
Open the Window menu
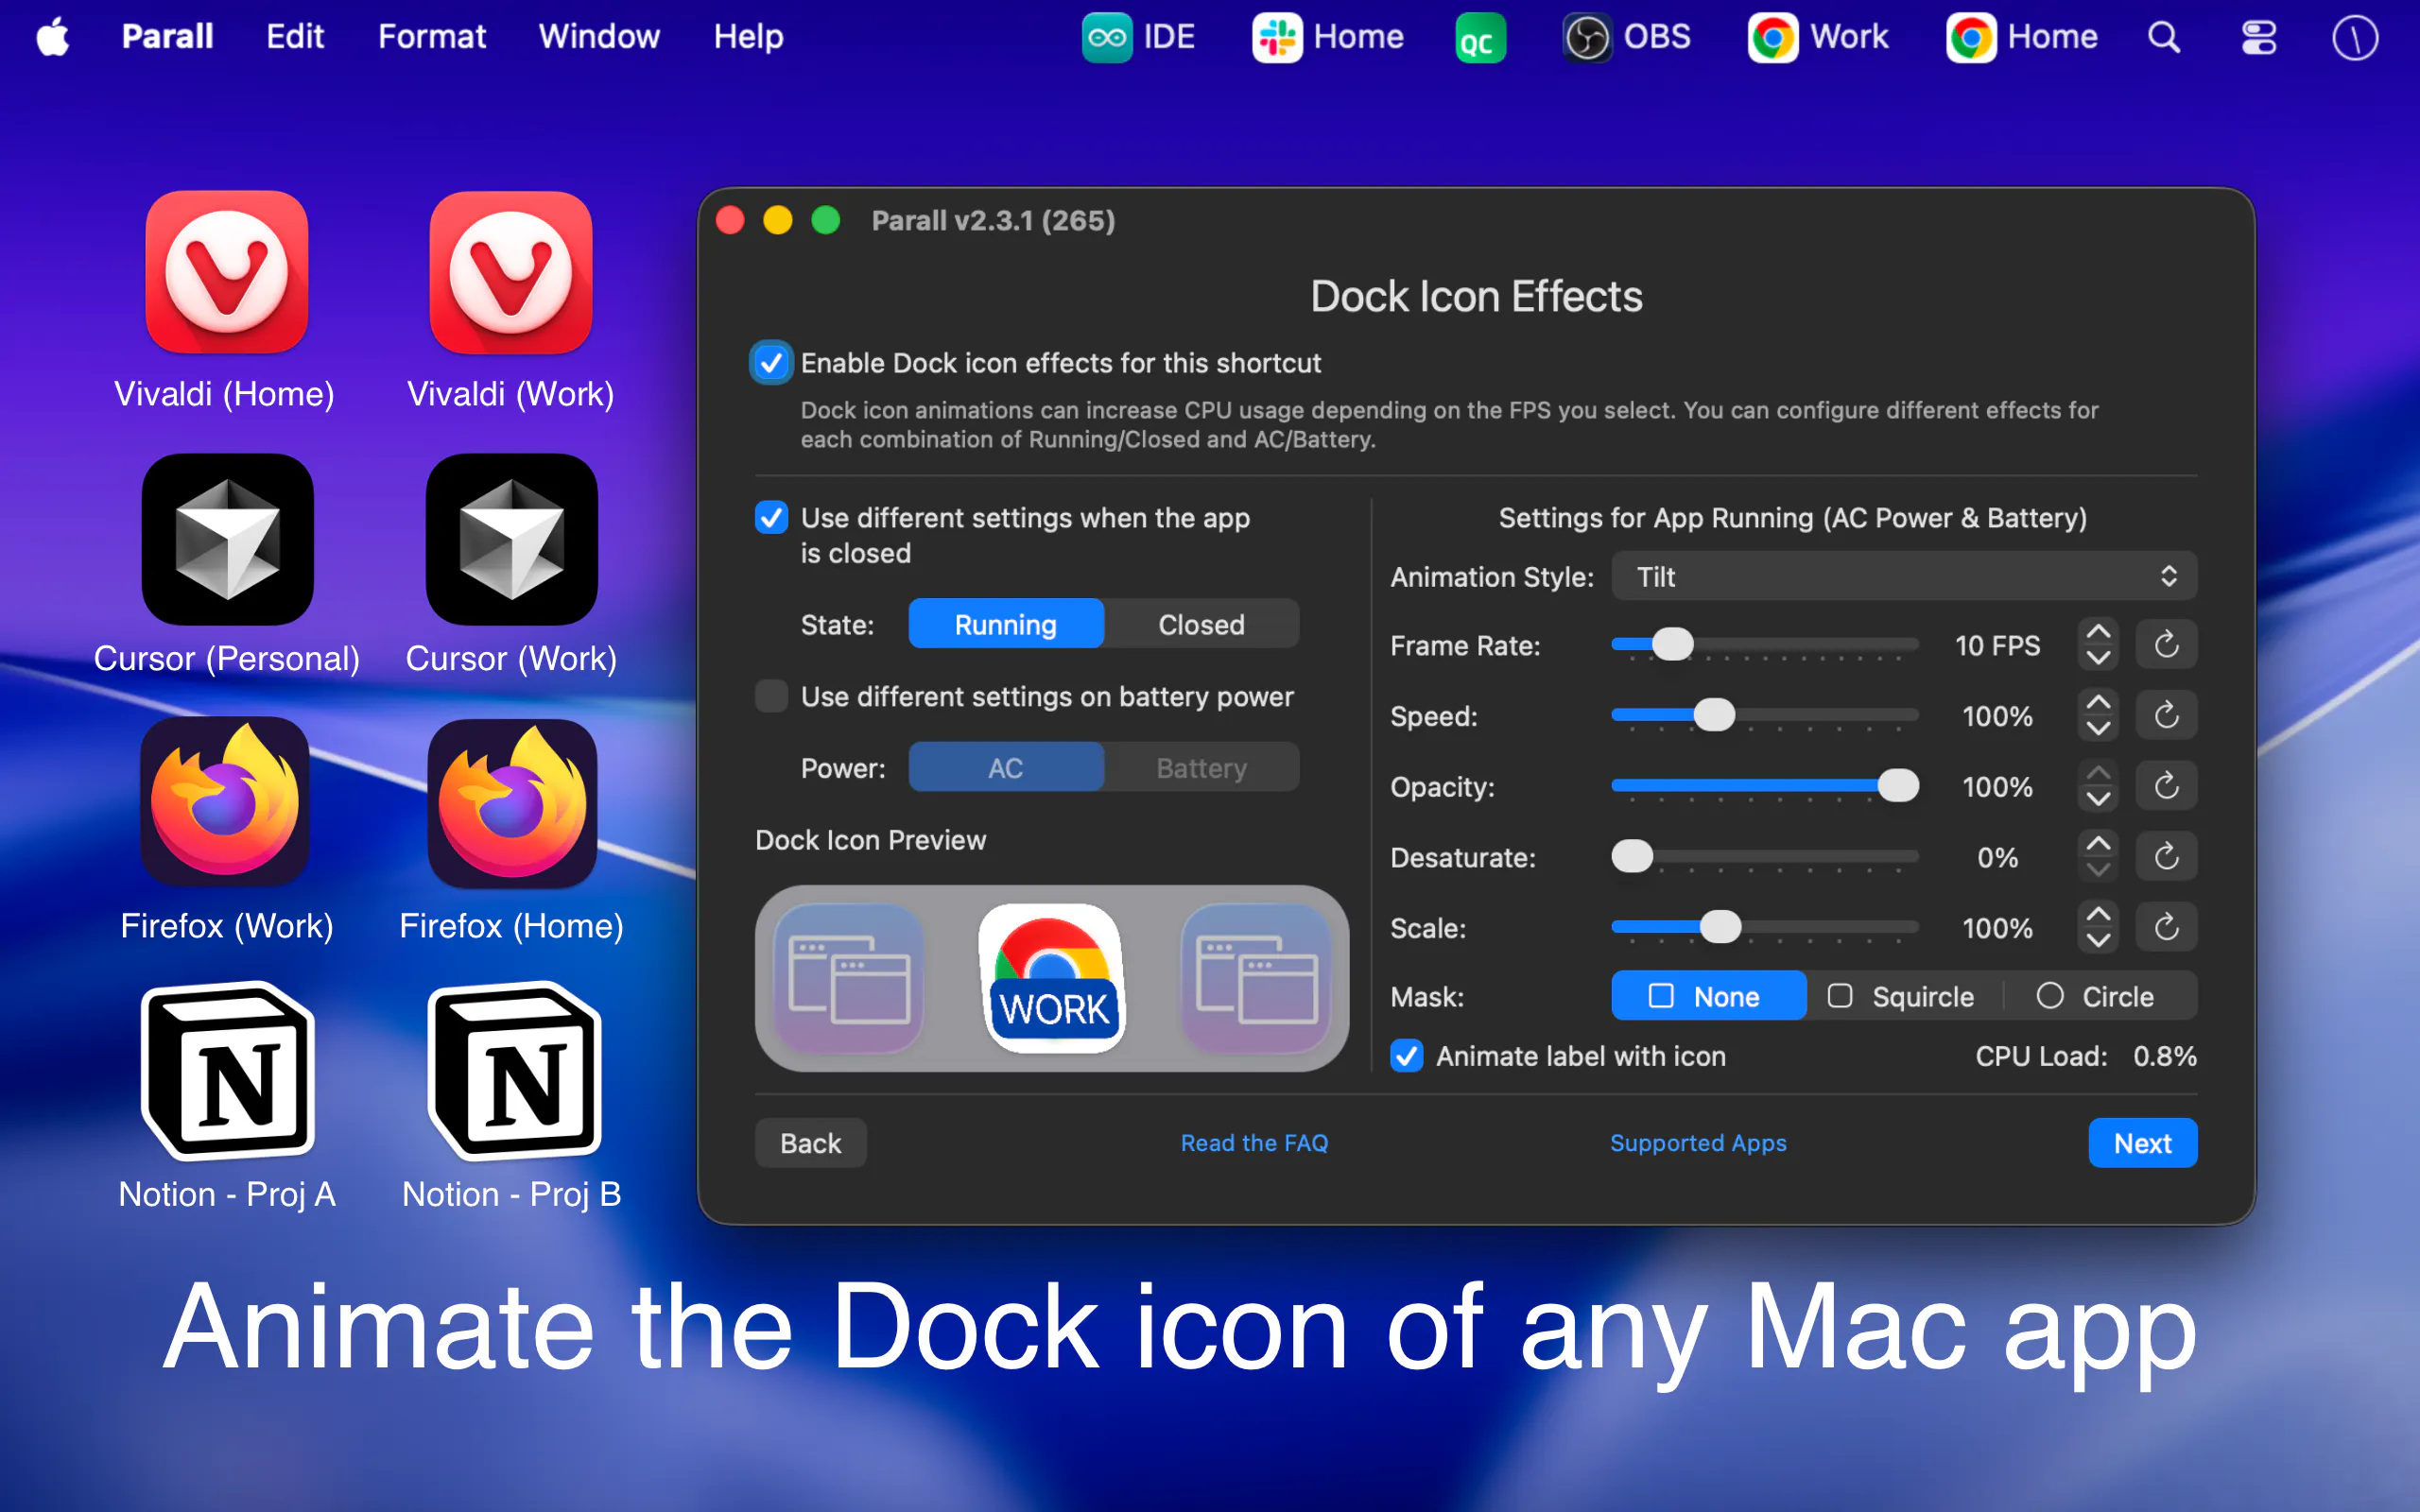point(599,37)
